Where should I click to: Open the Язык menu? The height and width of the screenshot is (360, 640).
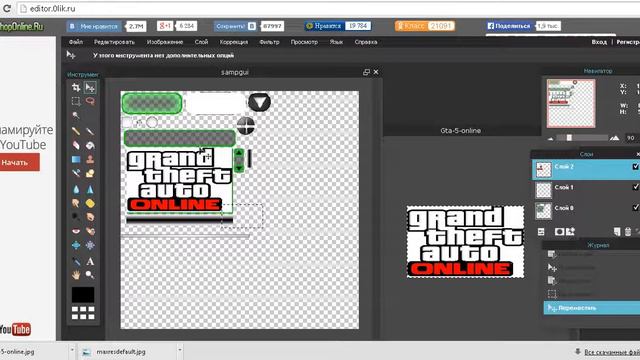click(x=336, y=42)
